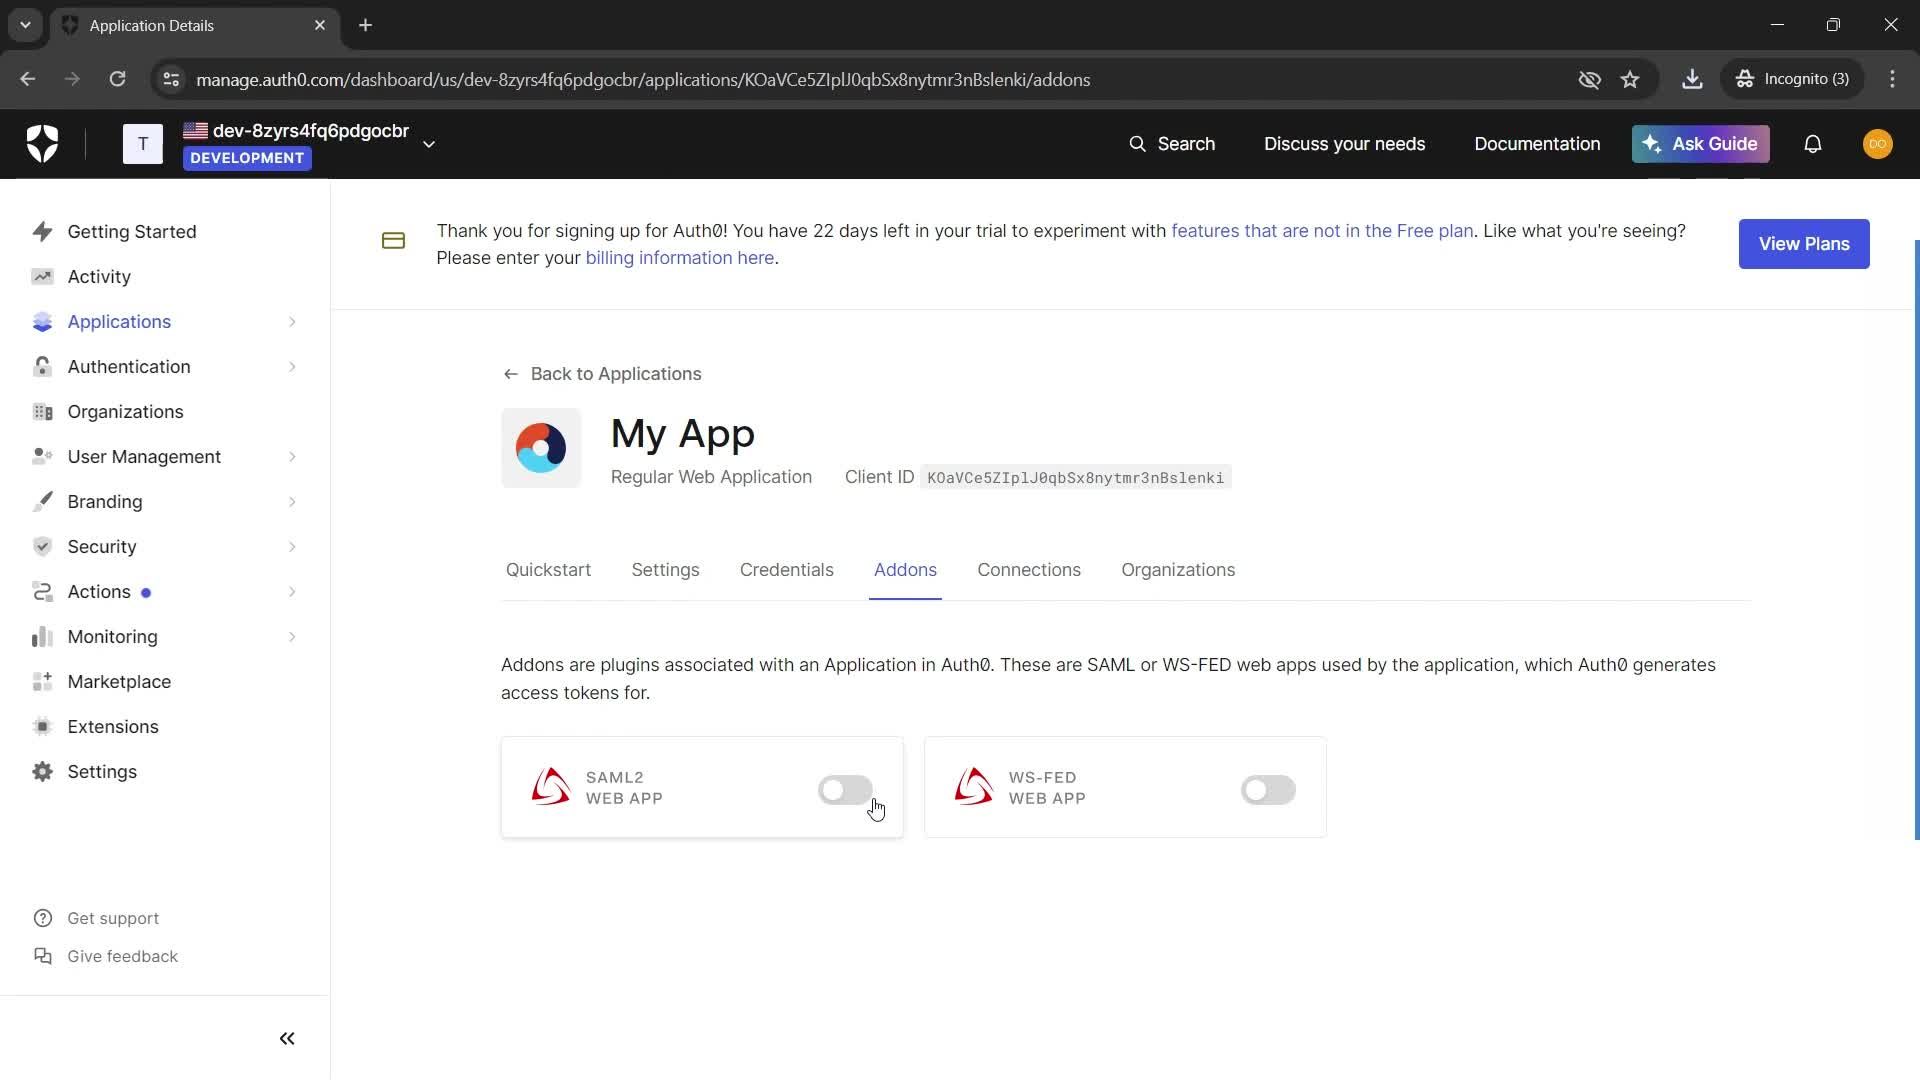Click the User Management people icon
The height and width of the screenshot is (1080, 1920).
(x=42, y=457)
